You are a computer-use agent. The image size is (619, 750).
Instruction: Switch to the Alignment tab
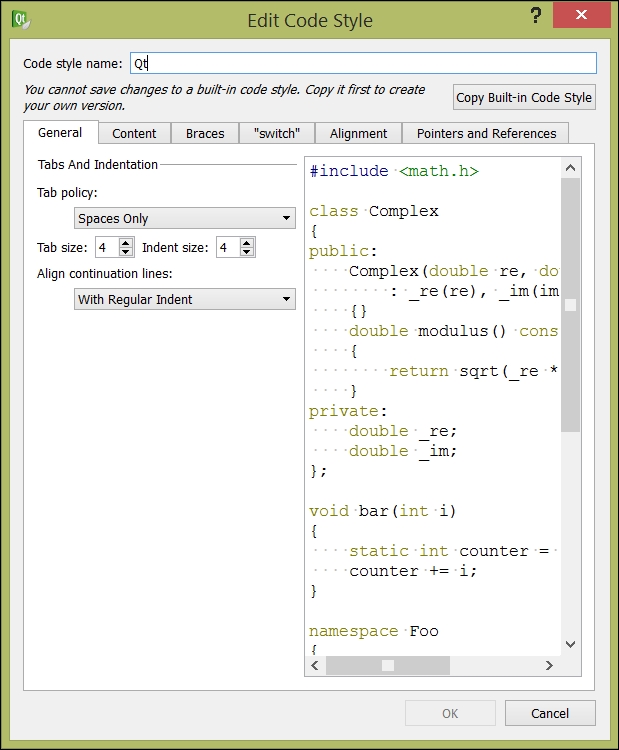click(358, 133)
